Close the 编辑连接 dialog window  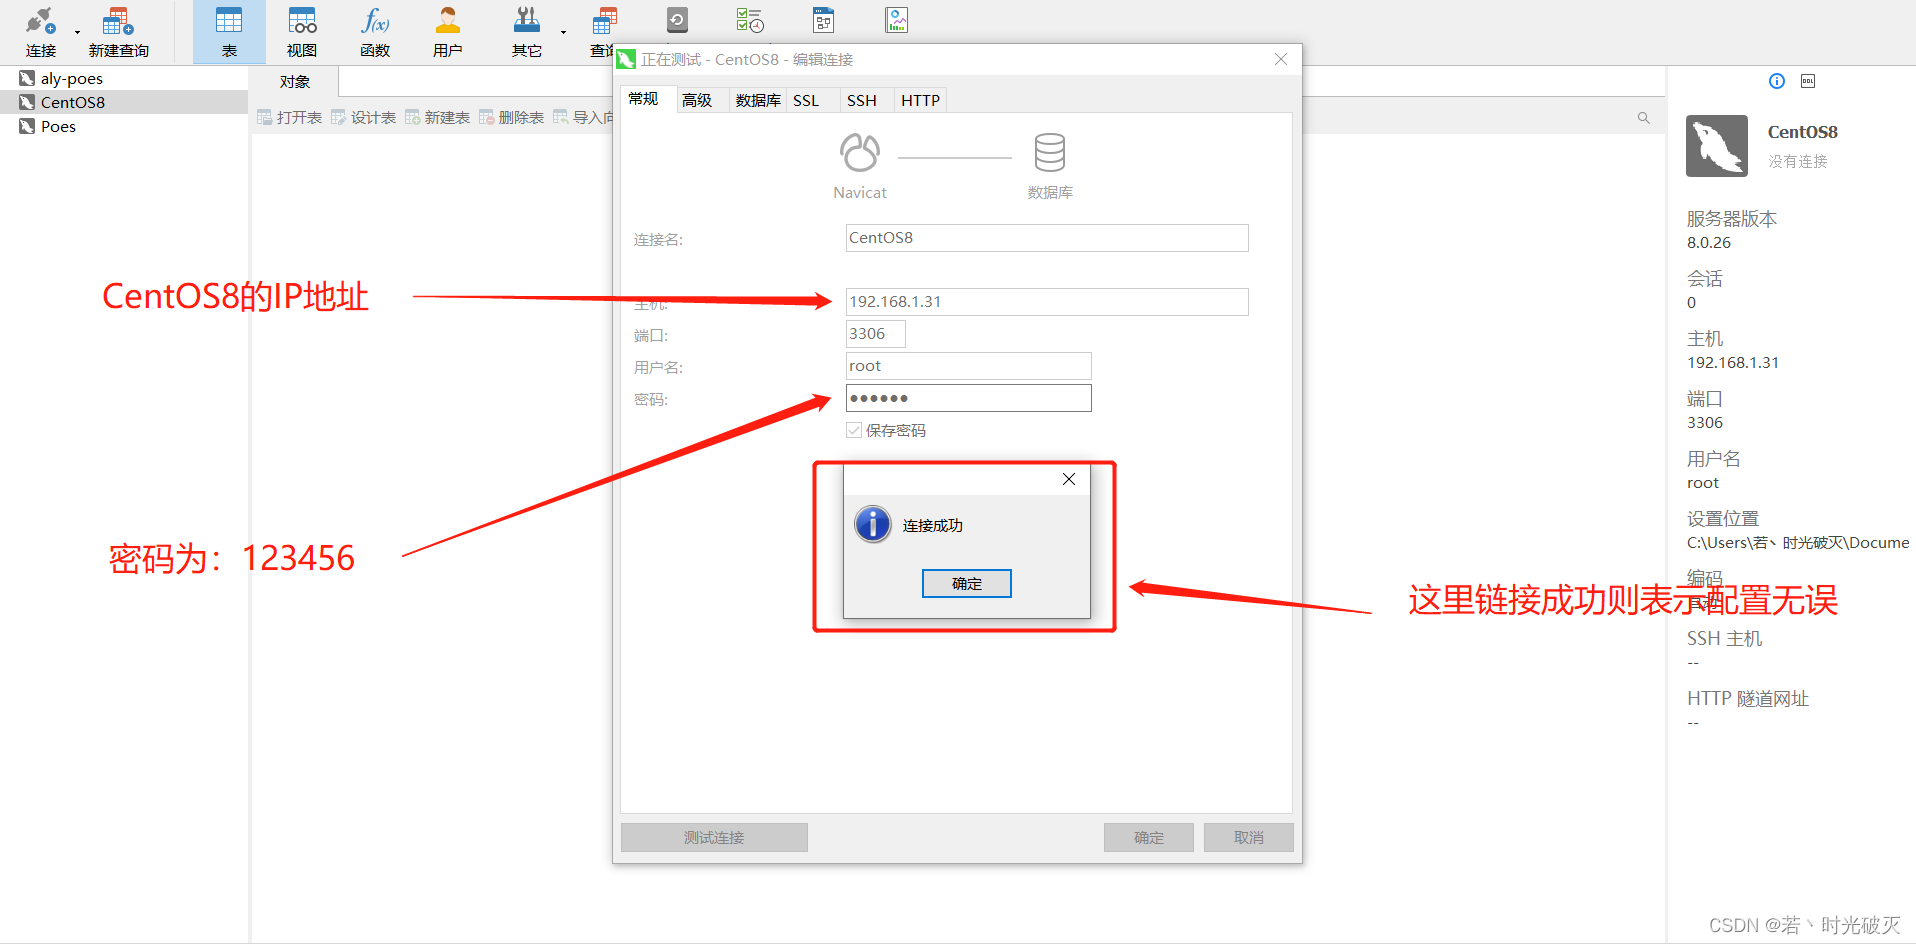[x=1281, y=59]
